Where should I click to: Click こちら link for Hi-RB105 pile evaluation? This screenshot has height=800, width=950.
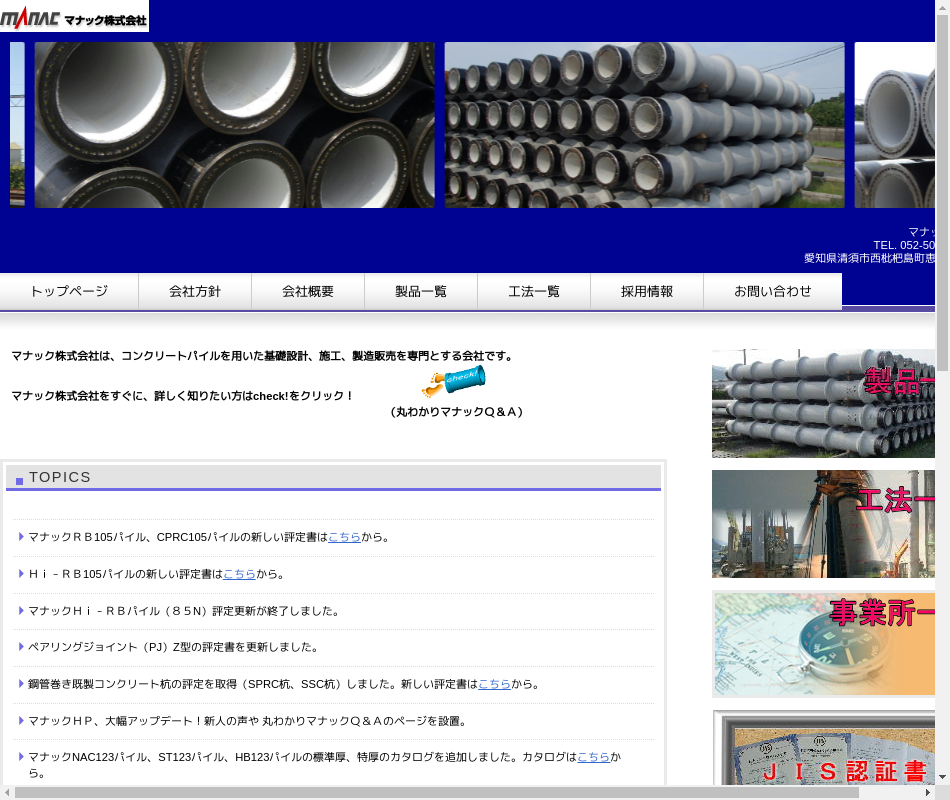[x=239, y=574]
